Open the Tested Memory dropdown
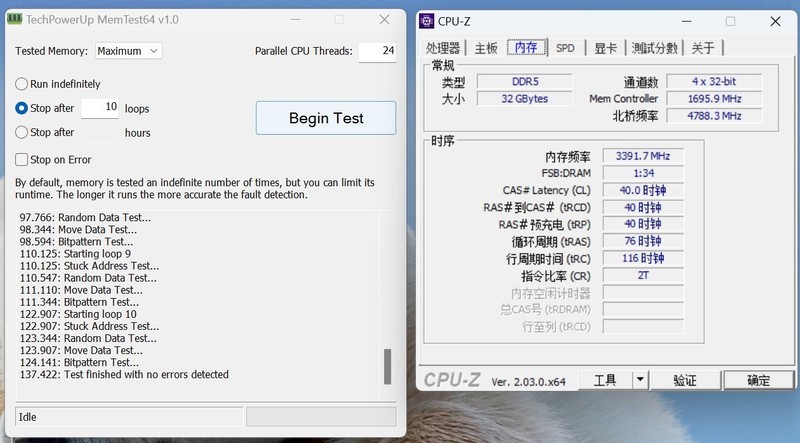The height and width of the screenshot is (443, 800). pos(129,51)
